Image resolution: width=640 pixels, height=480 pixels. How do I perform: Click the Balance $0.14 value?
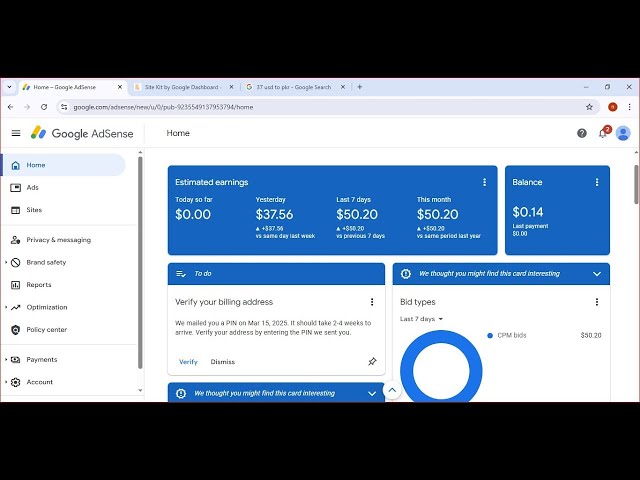(x=528, y=212)
